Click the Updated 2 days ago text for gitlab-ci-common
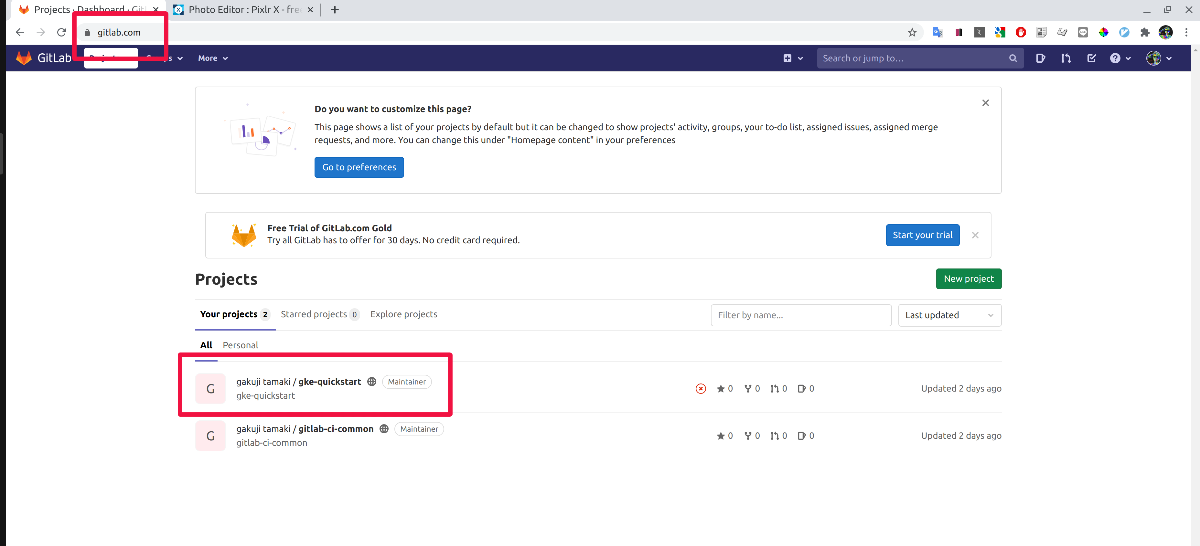 tap(961, 436)
